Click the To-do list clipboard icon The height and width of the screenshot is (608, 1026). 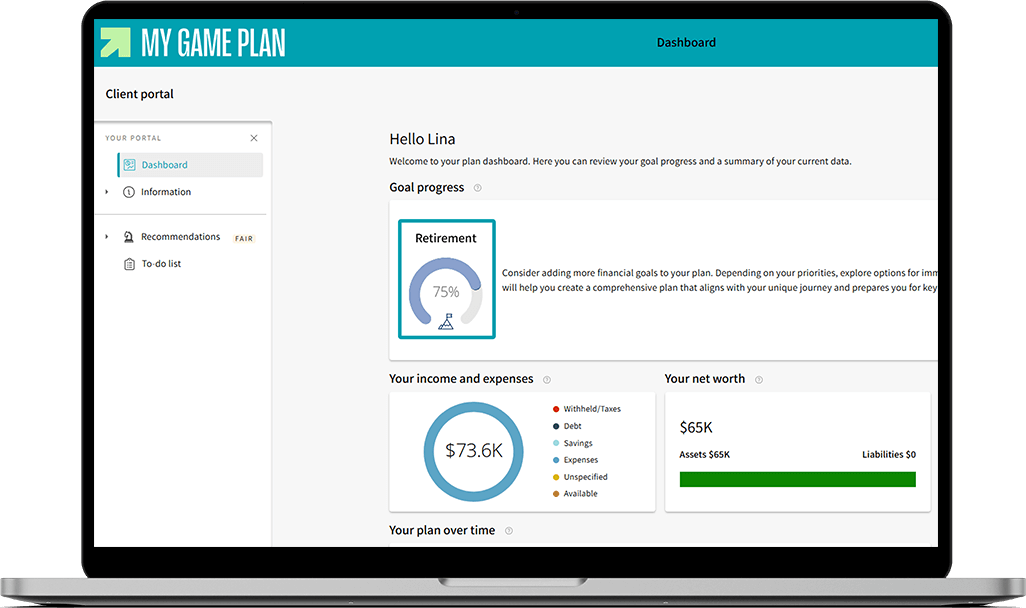point(129,264)
